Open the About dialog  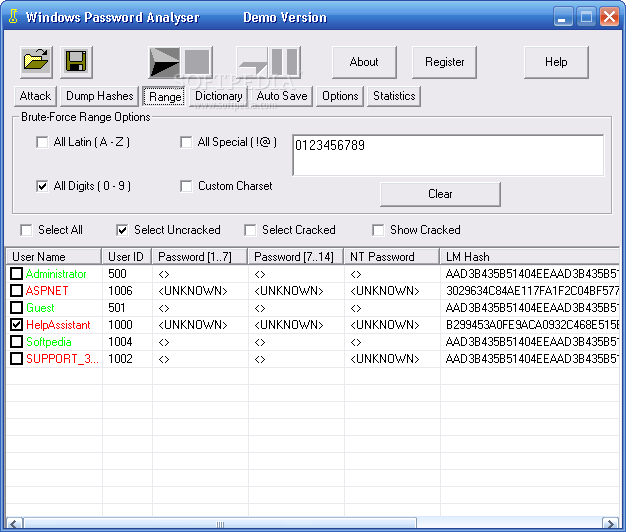[x=364, y=62]
